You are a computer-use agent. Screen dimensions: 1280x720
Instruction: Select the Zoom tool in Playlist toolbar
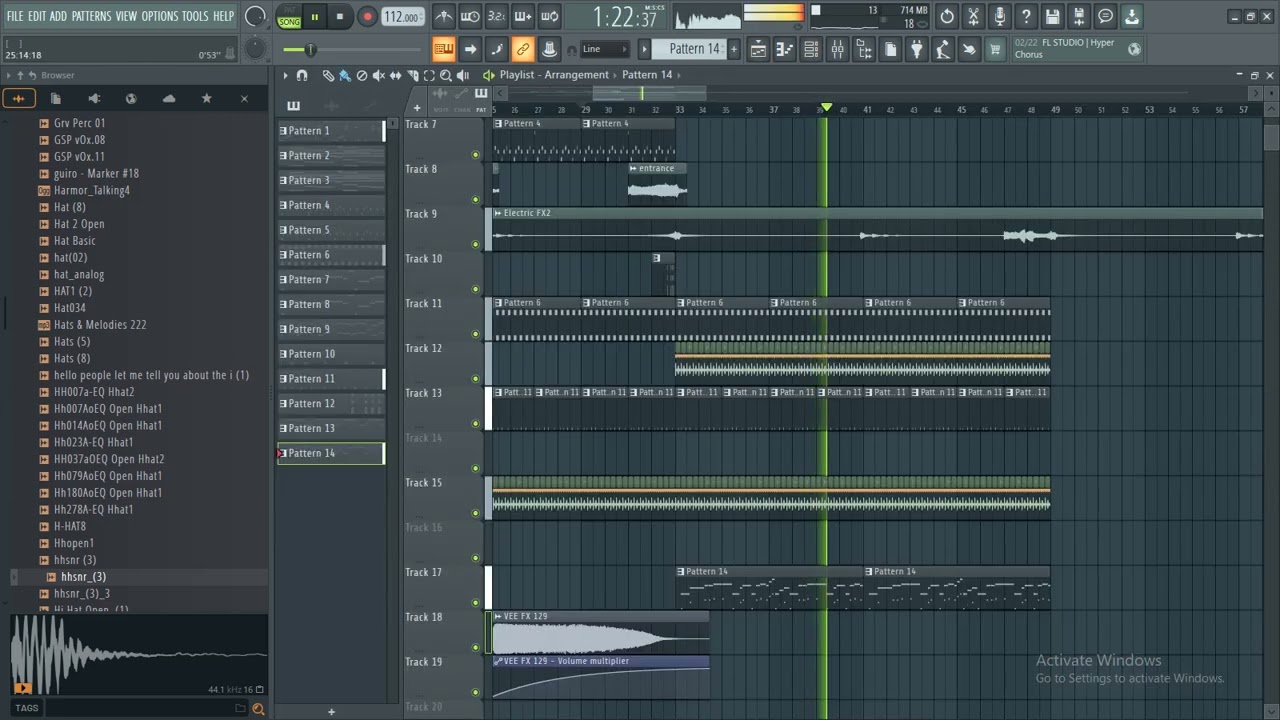(446, 75)
